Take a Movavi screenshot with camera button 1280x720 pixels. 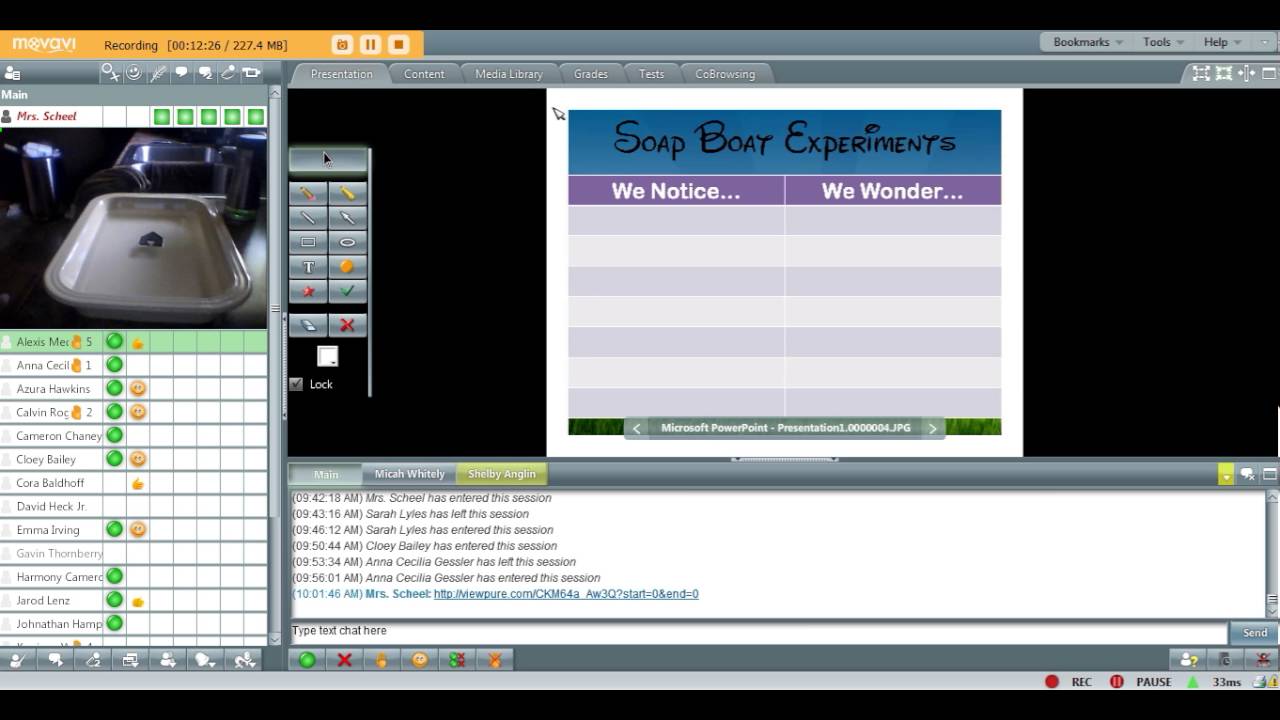tap(342, 44)
